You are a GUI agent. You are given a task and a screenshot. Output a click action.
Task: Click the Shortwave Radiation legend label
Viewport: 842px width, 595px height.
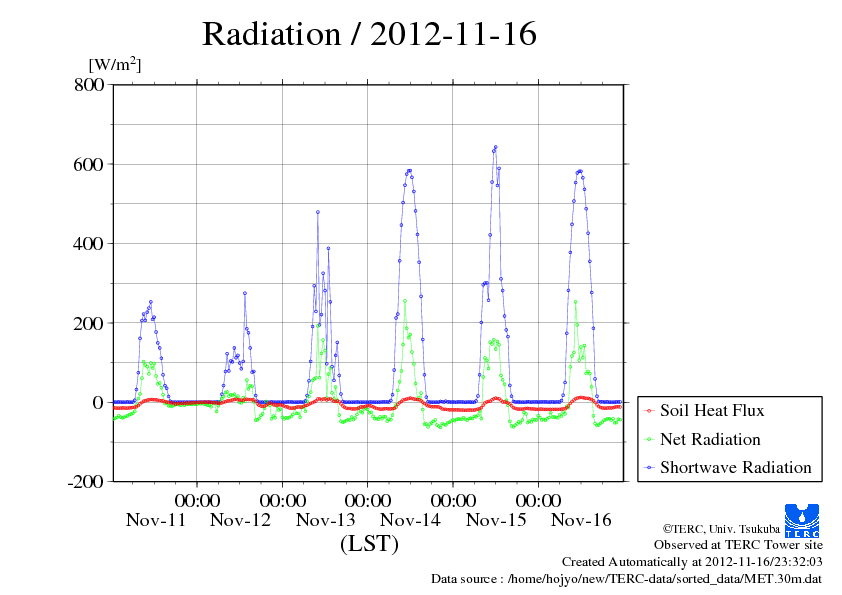[736, 468]
